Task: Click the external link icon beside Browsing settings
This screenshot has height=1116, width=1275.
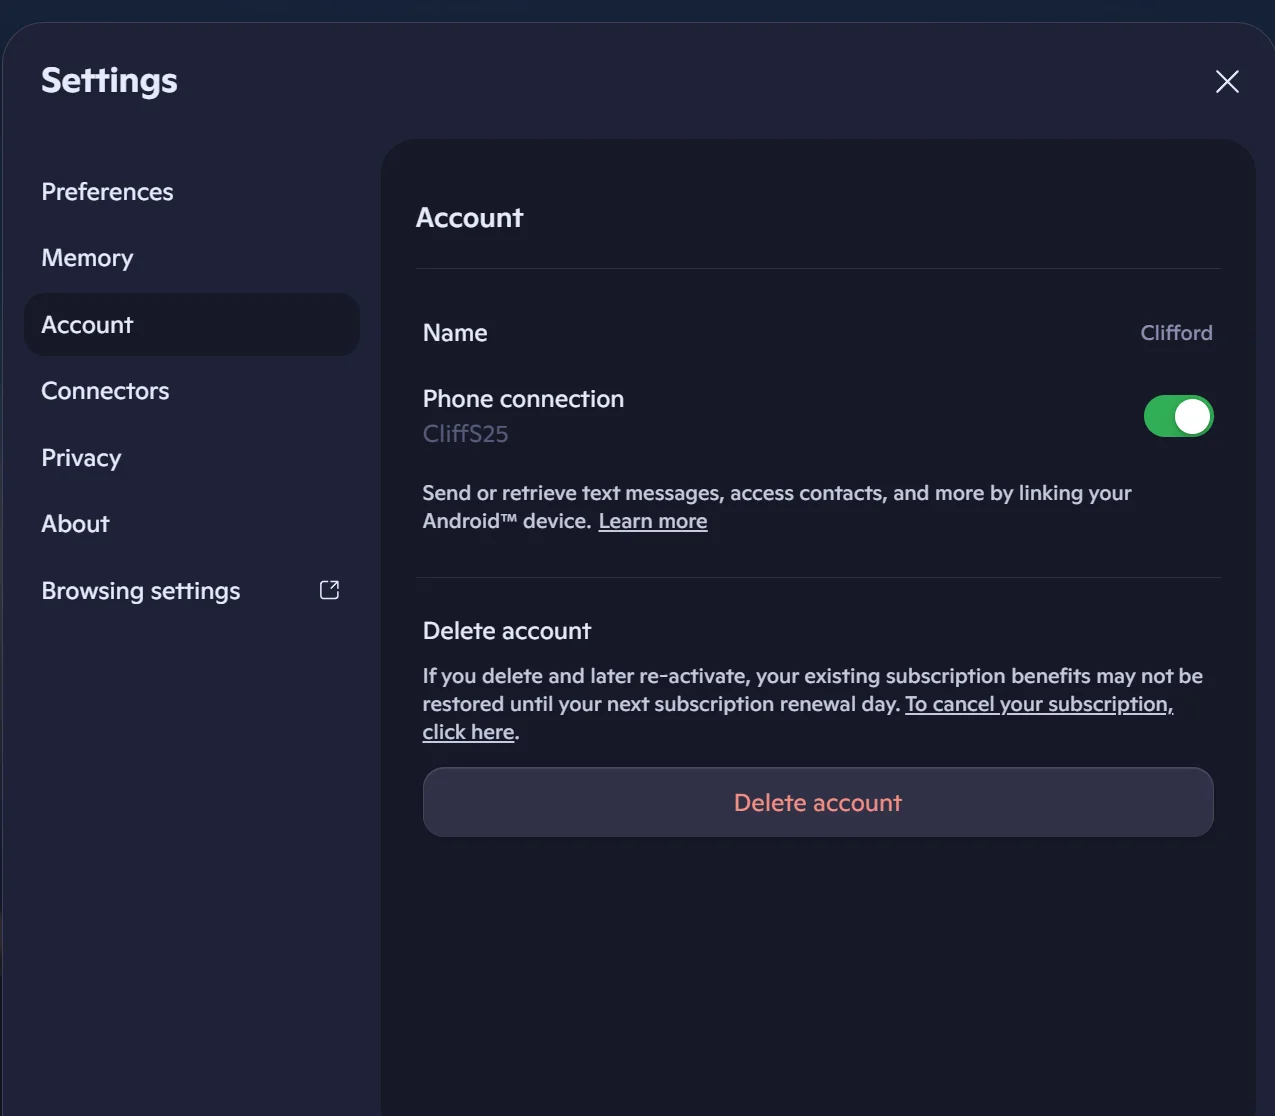Action: 329,590
